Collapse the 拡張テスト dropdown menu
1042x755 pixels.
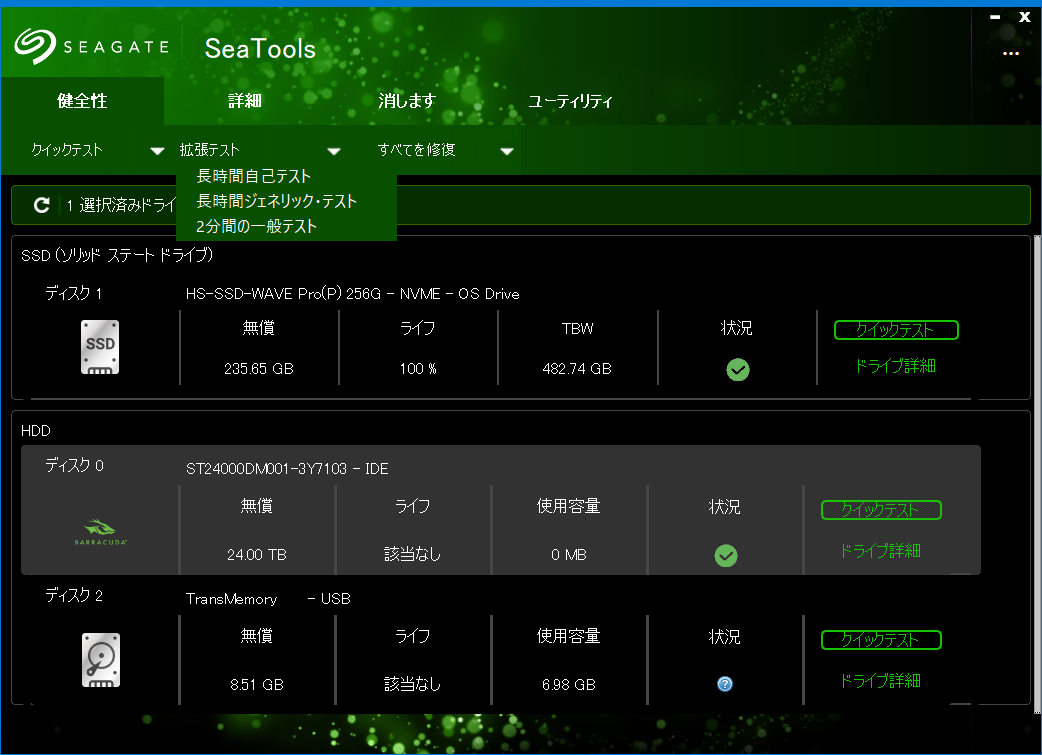(x=333, y=151)
